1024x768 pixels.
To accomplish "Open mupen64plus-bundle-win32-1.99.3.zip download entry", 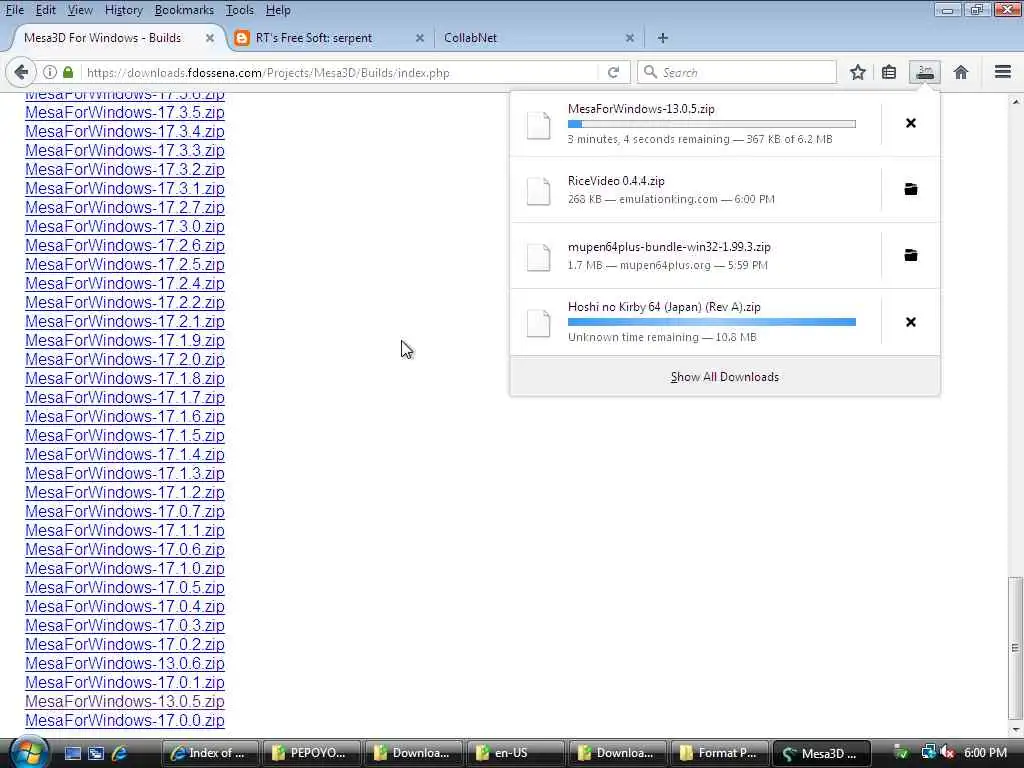I will (x=696, y=255).
